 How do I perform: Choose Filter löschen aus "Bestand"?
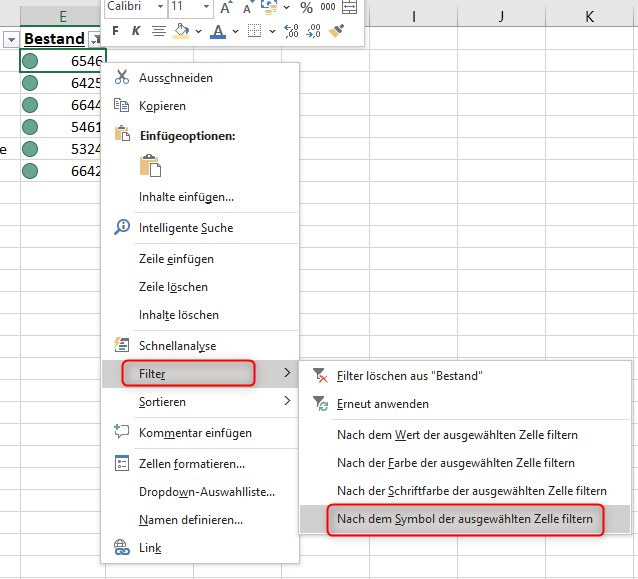click(465, 376)
